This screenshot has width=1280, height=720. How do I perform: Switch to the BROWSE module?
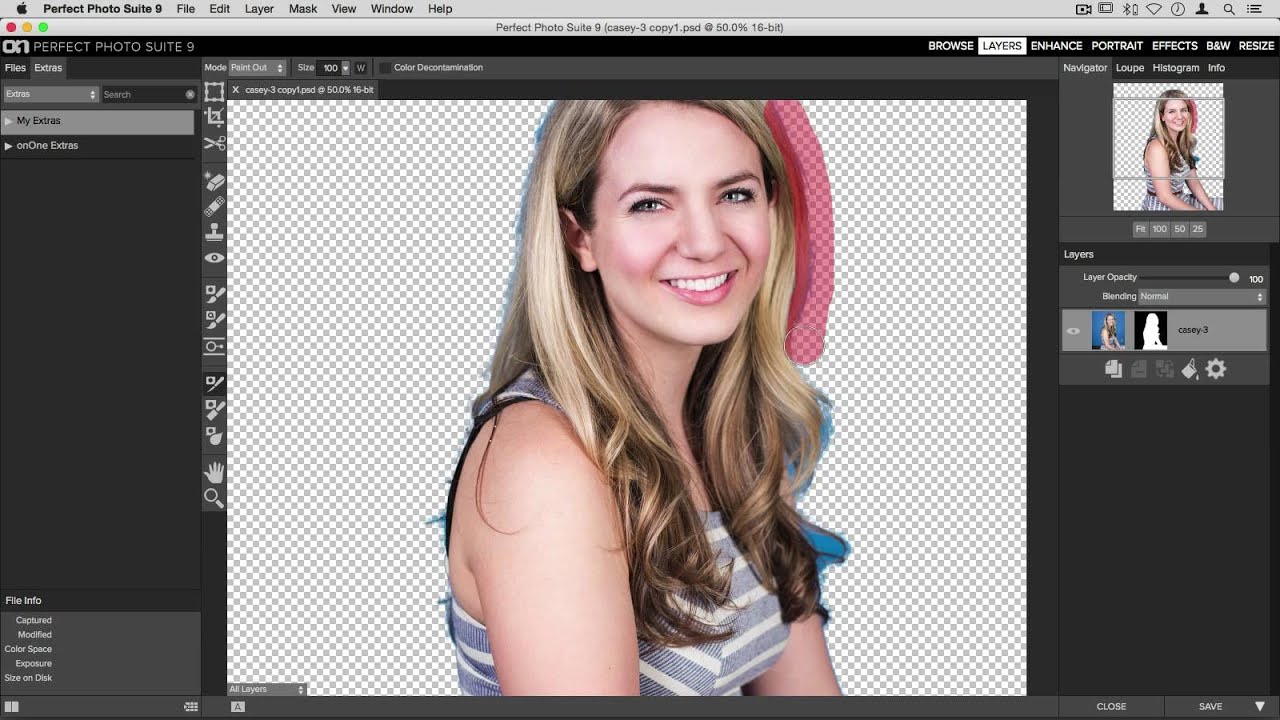[x=951, y=46]
